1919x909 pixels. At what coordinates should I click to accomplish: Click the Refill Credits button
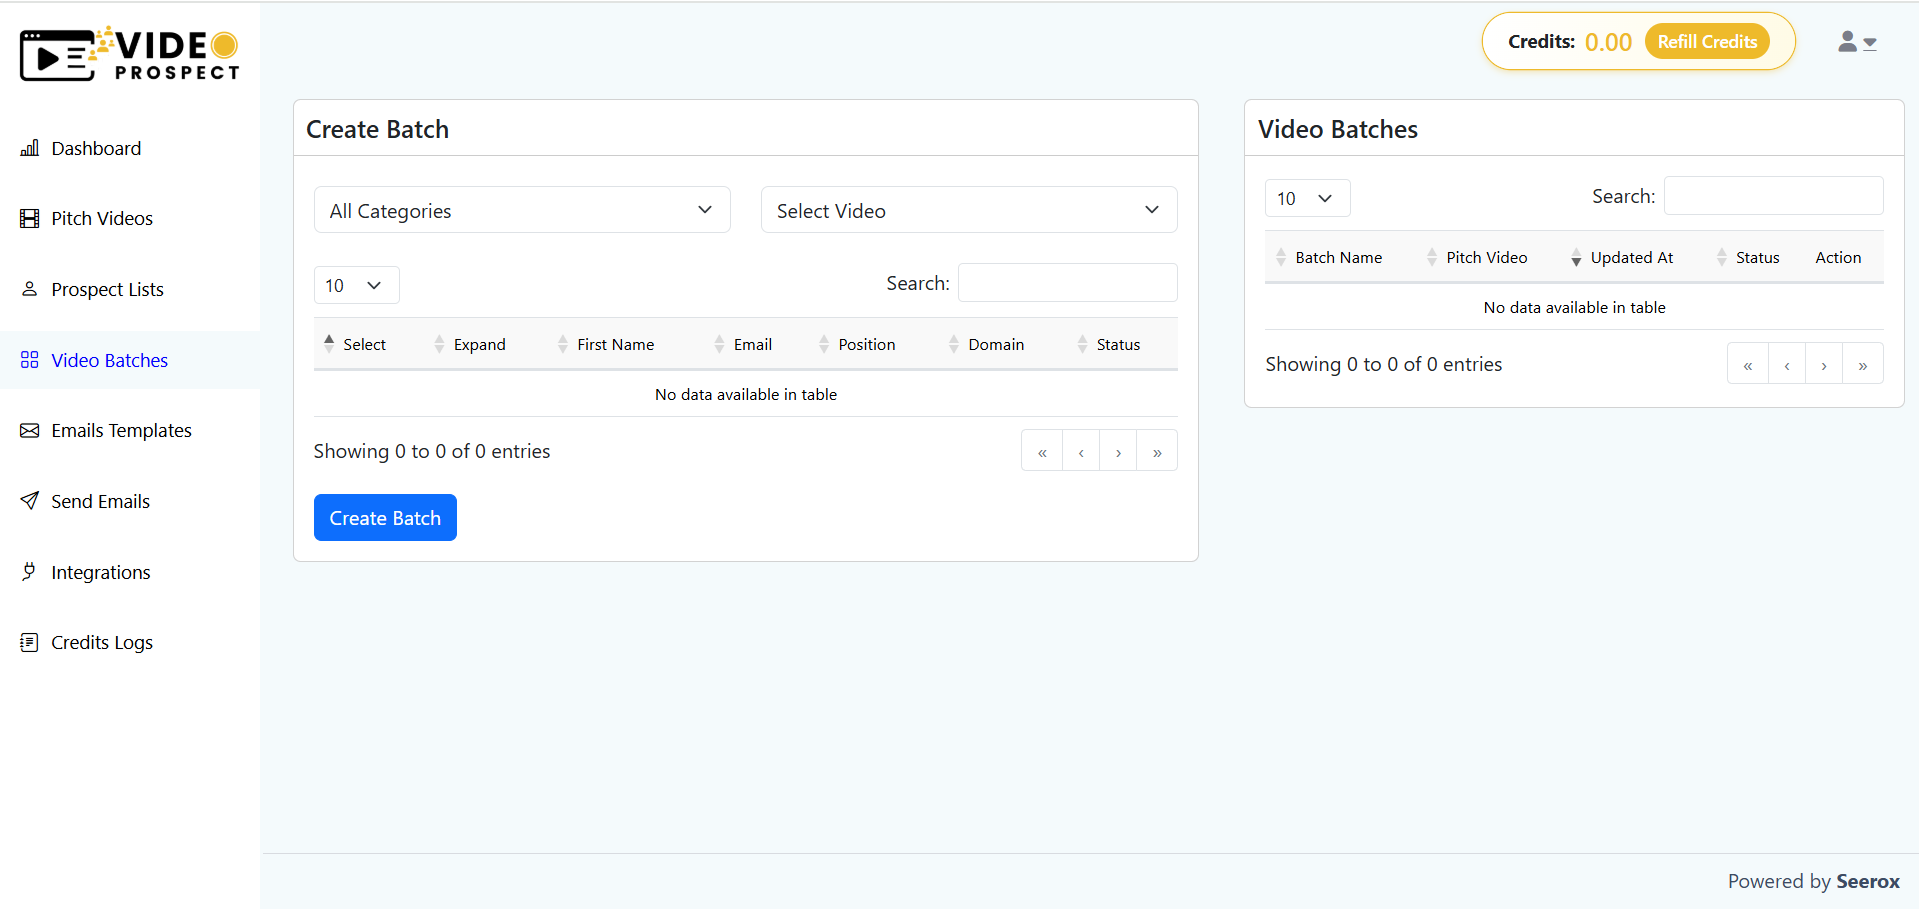[x=1706, y=41]
